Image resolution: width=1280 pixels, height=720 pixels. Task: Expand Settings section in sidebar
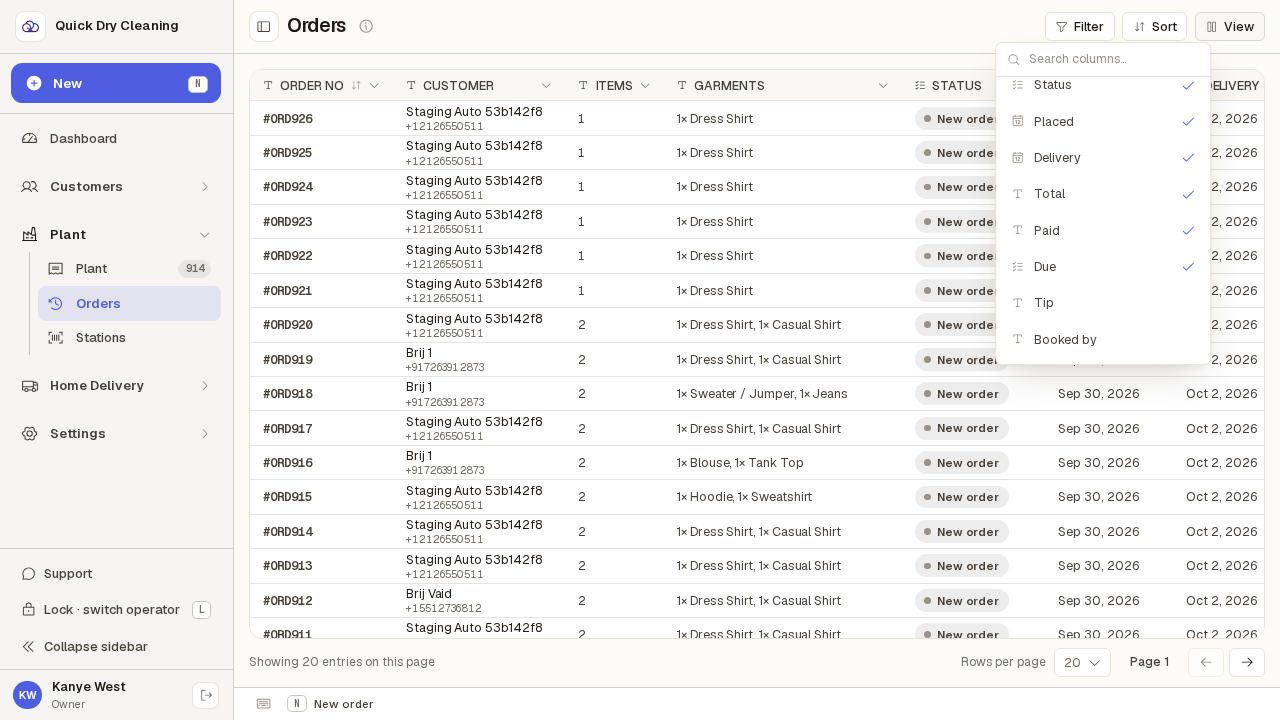116,433
